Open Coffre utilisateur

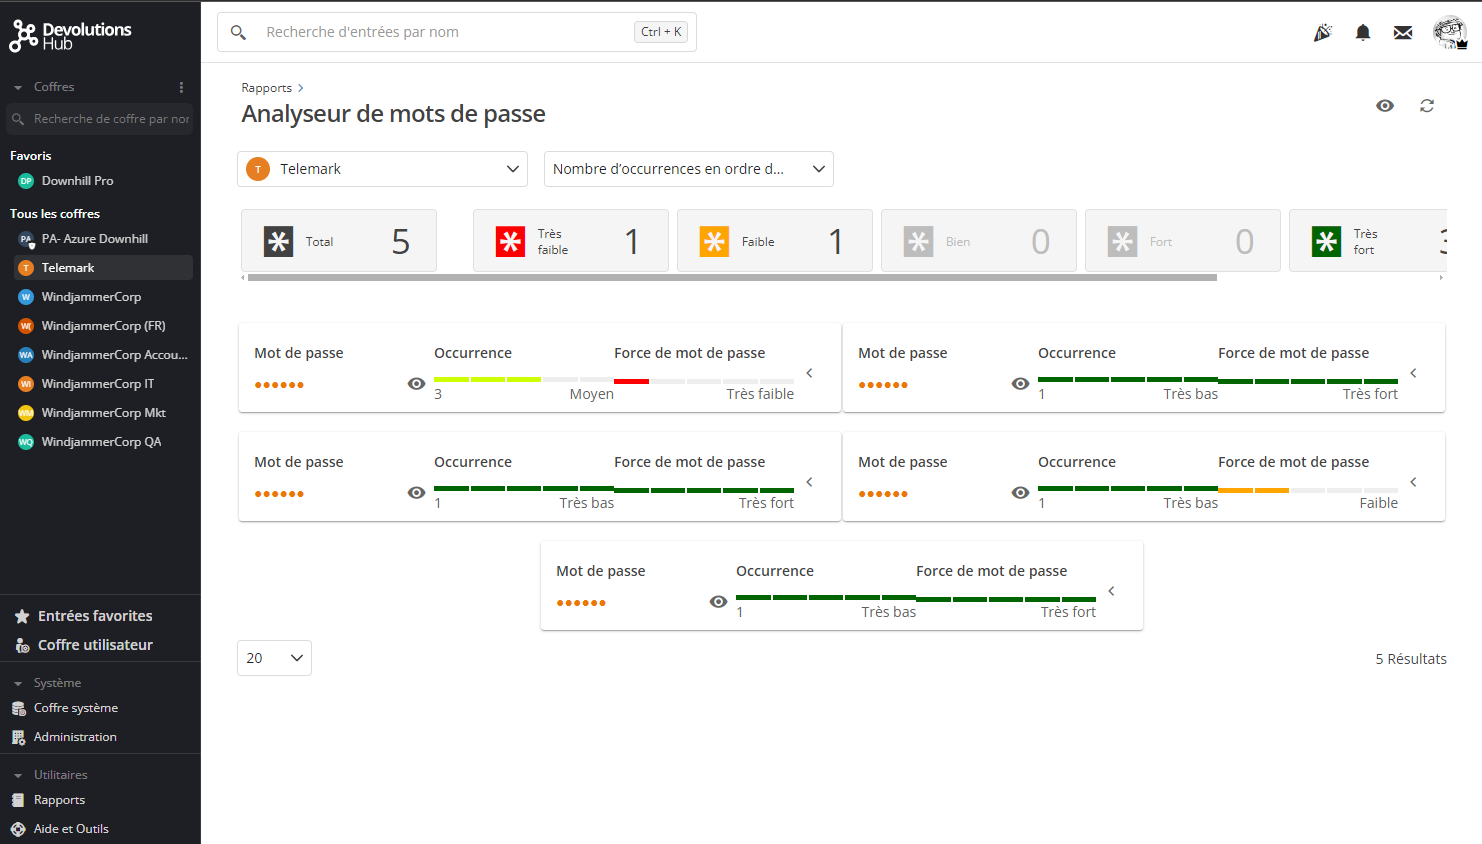(95, 645)
